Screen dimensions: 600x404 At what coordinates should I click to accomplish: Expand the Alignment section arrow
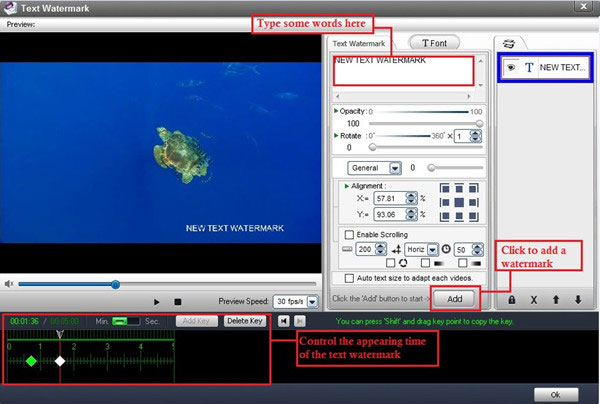[x=347, y=186]
